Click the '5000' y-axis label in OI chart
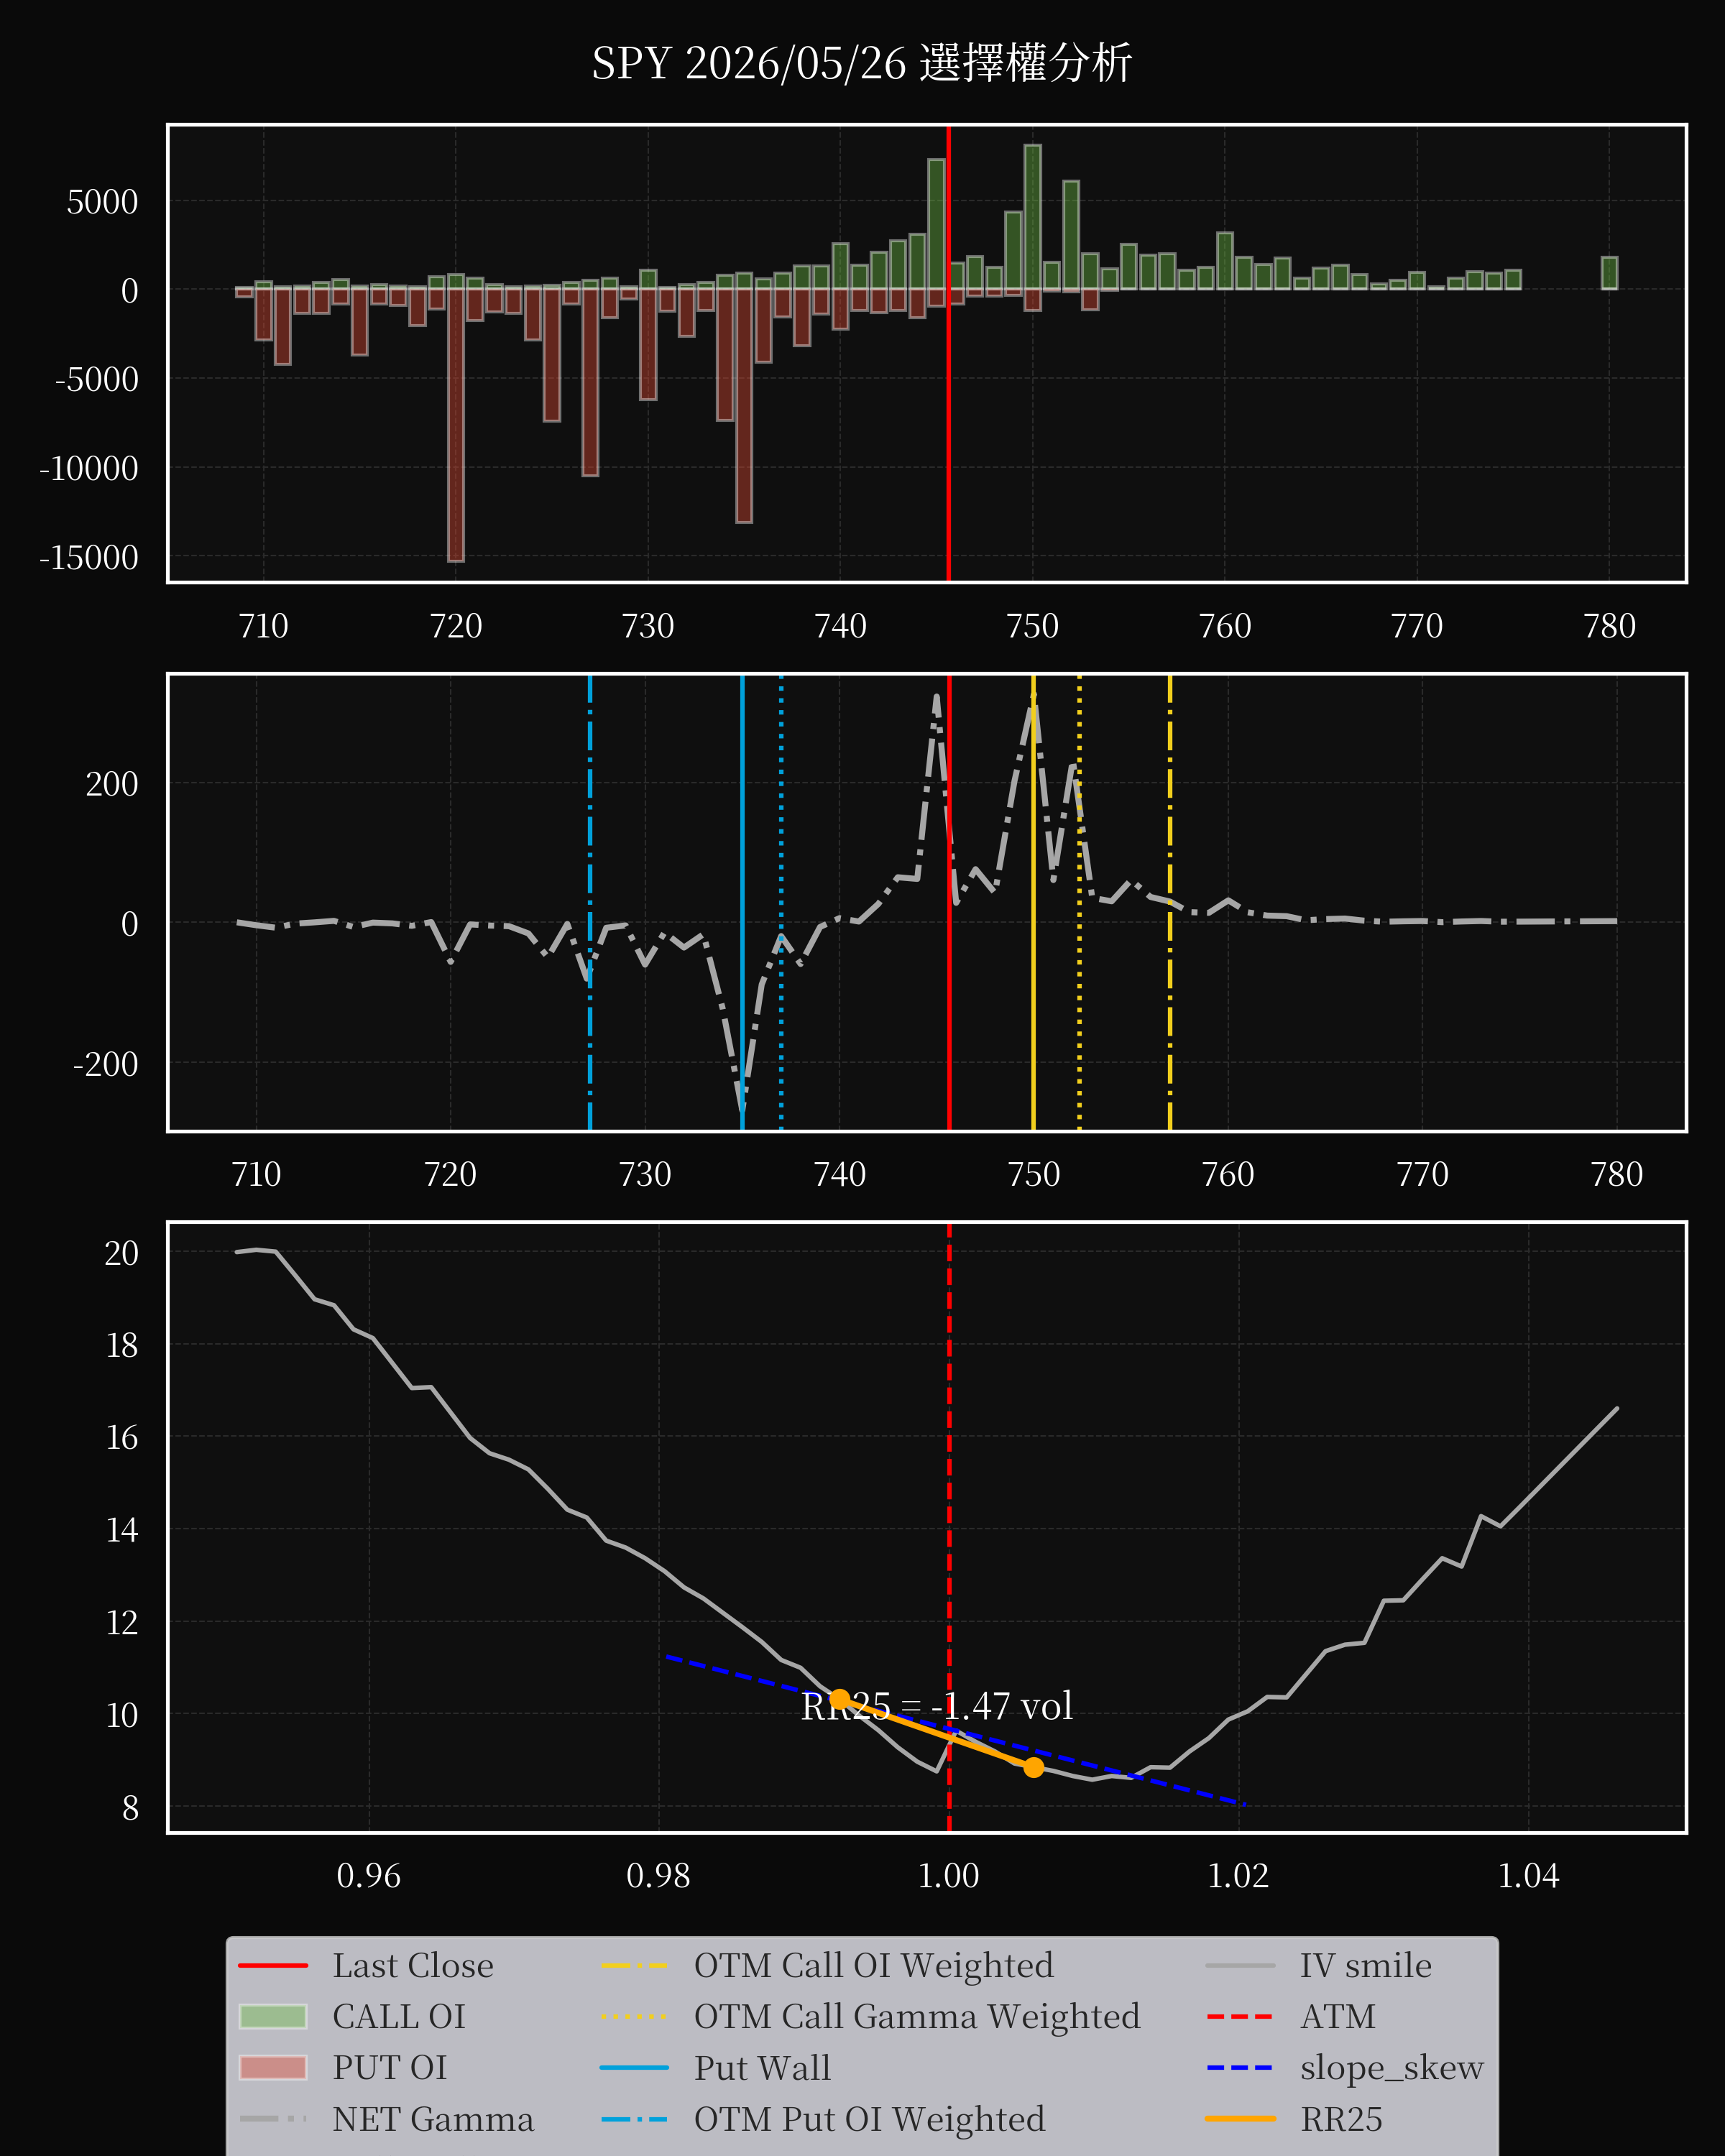Viewport: 1725px width, 2156px height. coord(103,202)
